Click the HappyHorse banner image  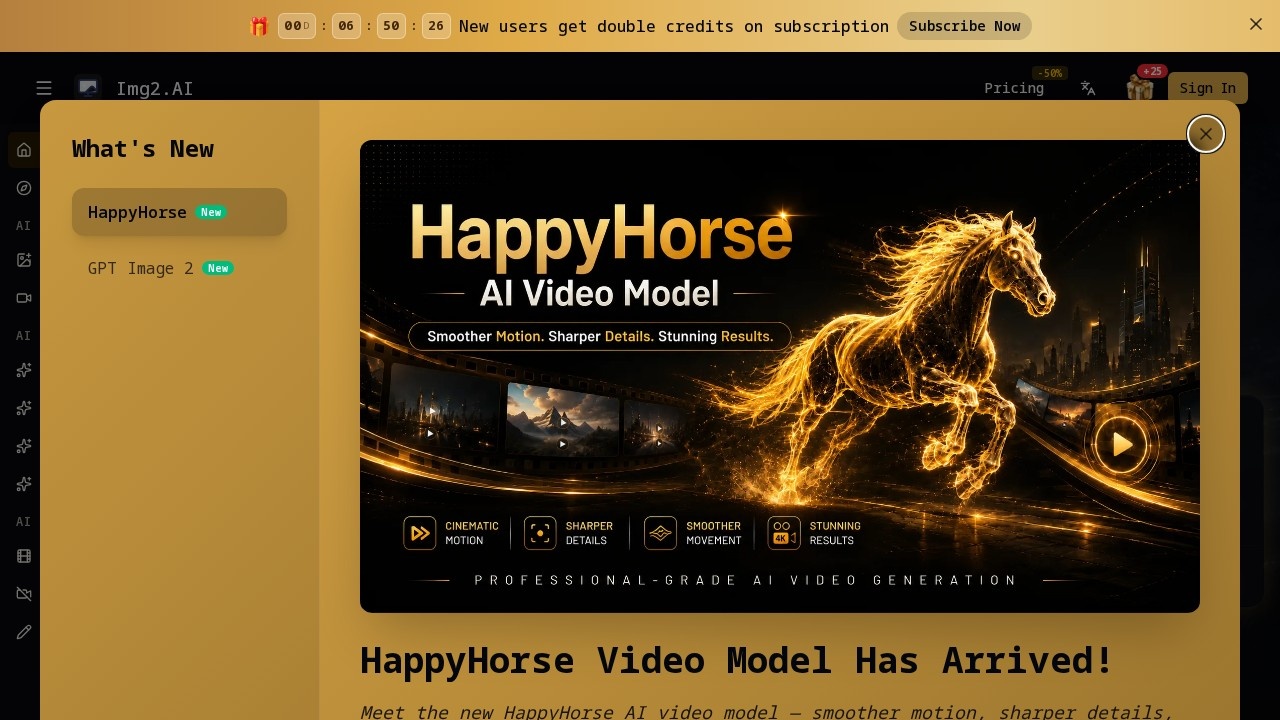[x=780, y=376]
